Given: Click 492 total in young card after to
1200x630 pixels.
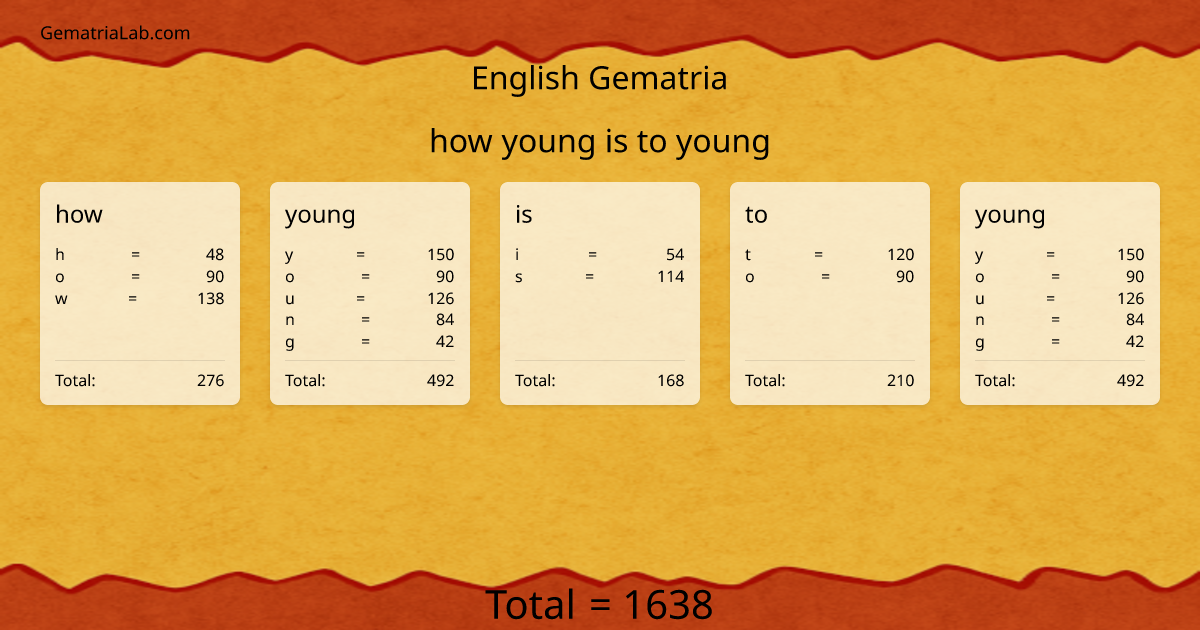Looking at the screenshot, I should pyautogui.click(x=1131, y=380).
